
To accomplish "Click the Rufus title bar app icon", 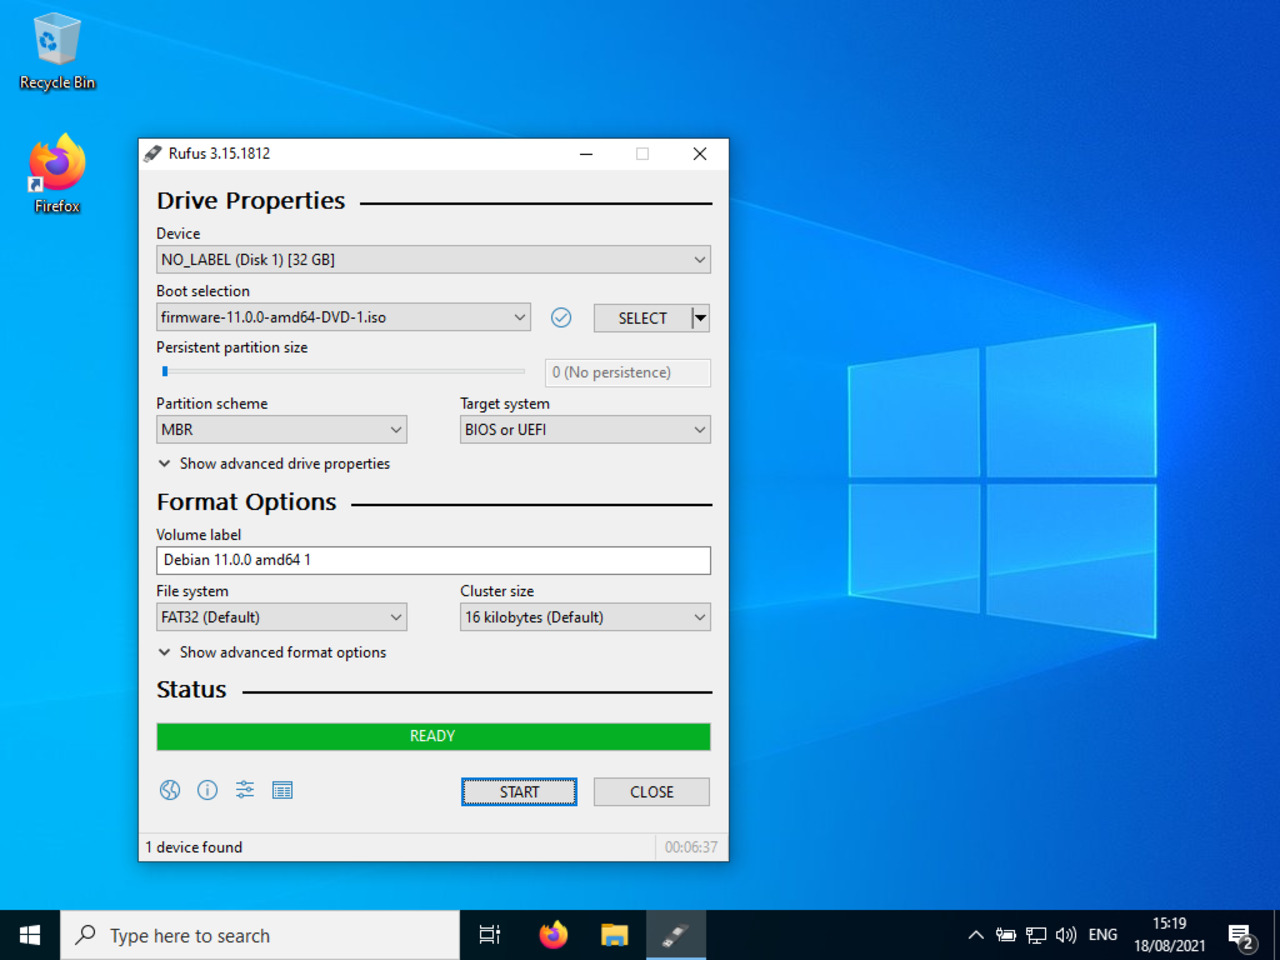I will click(153, 153).
